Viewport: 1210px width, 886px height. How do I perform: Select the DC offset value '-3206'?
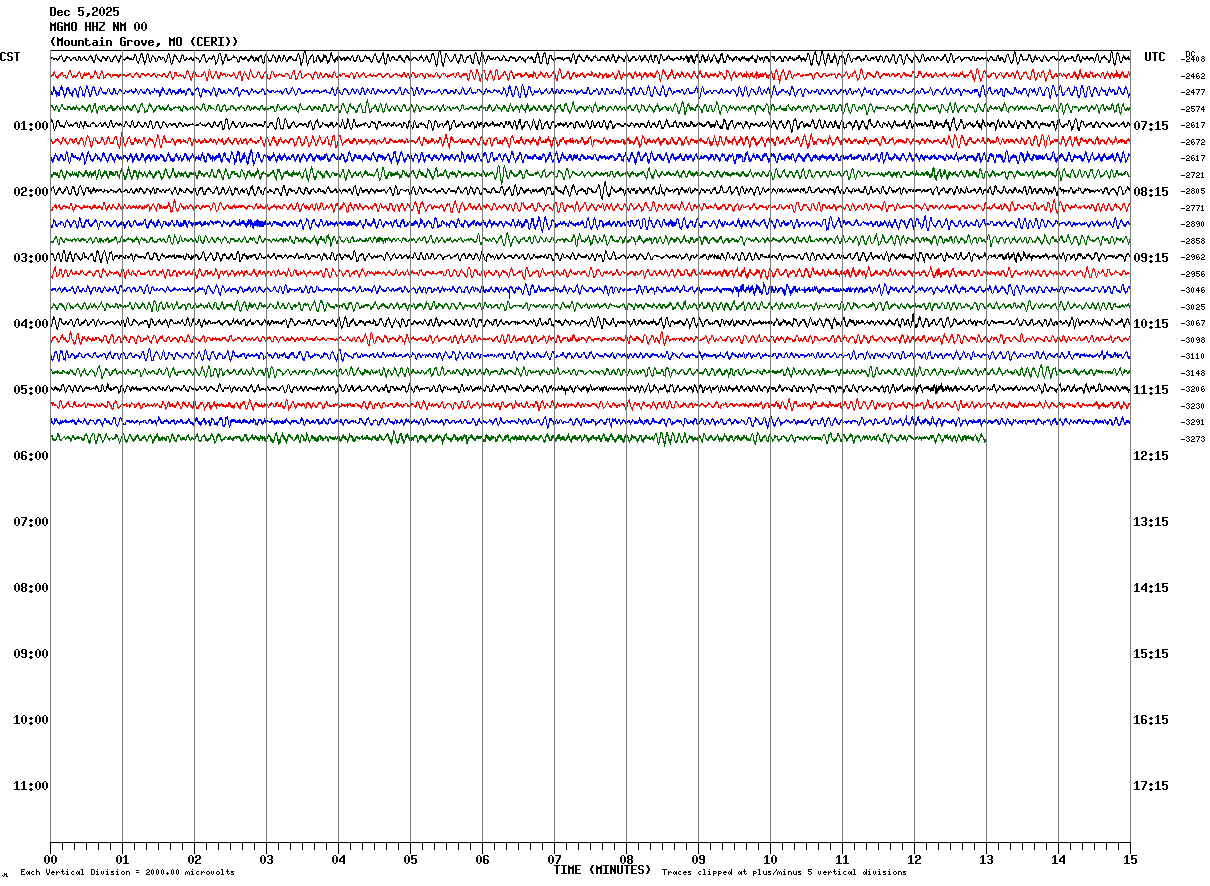click(x=1193, y=389)
